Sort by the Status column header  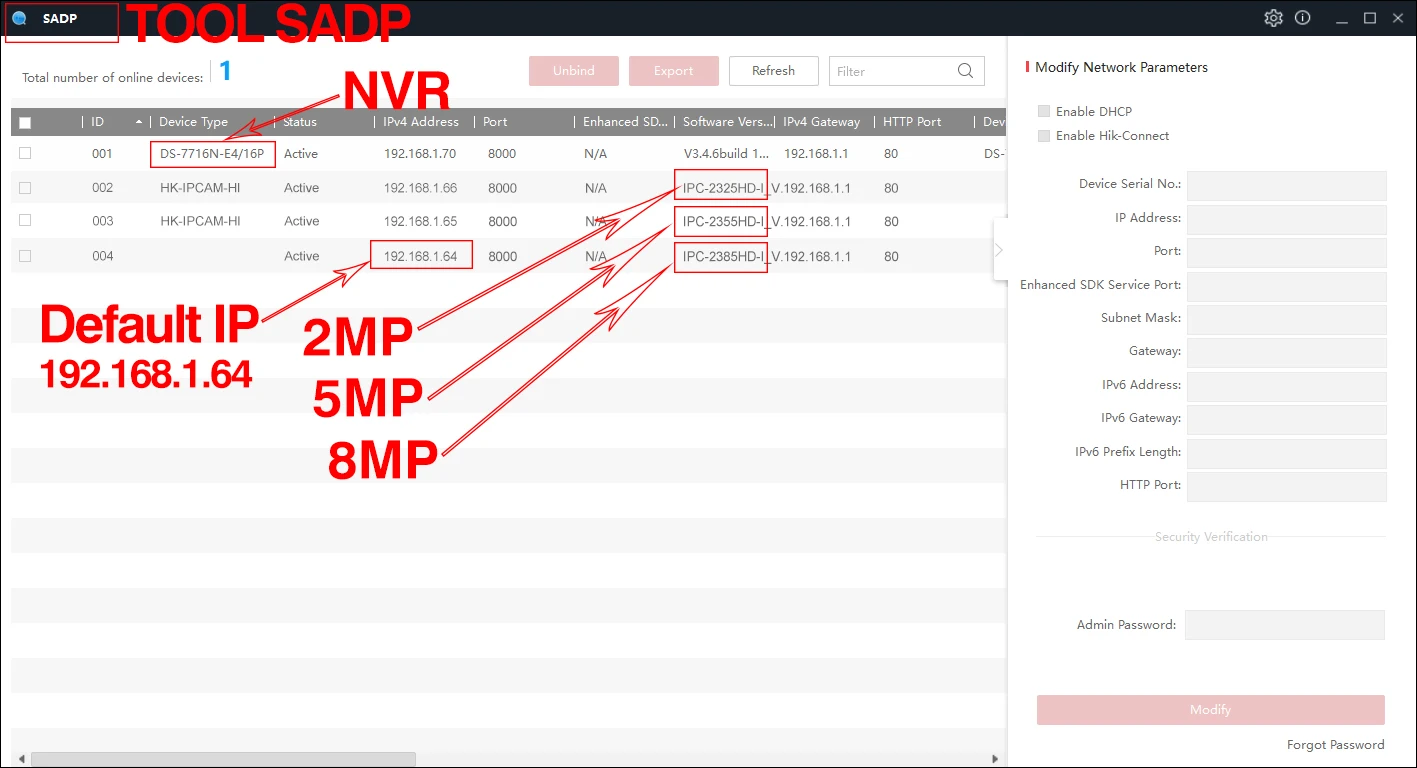pos(300,122)
